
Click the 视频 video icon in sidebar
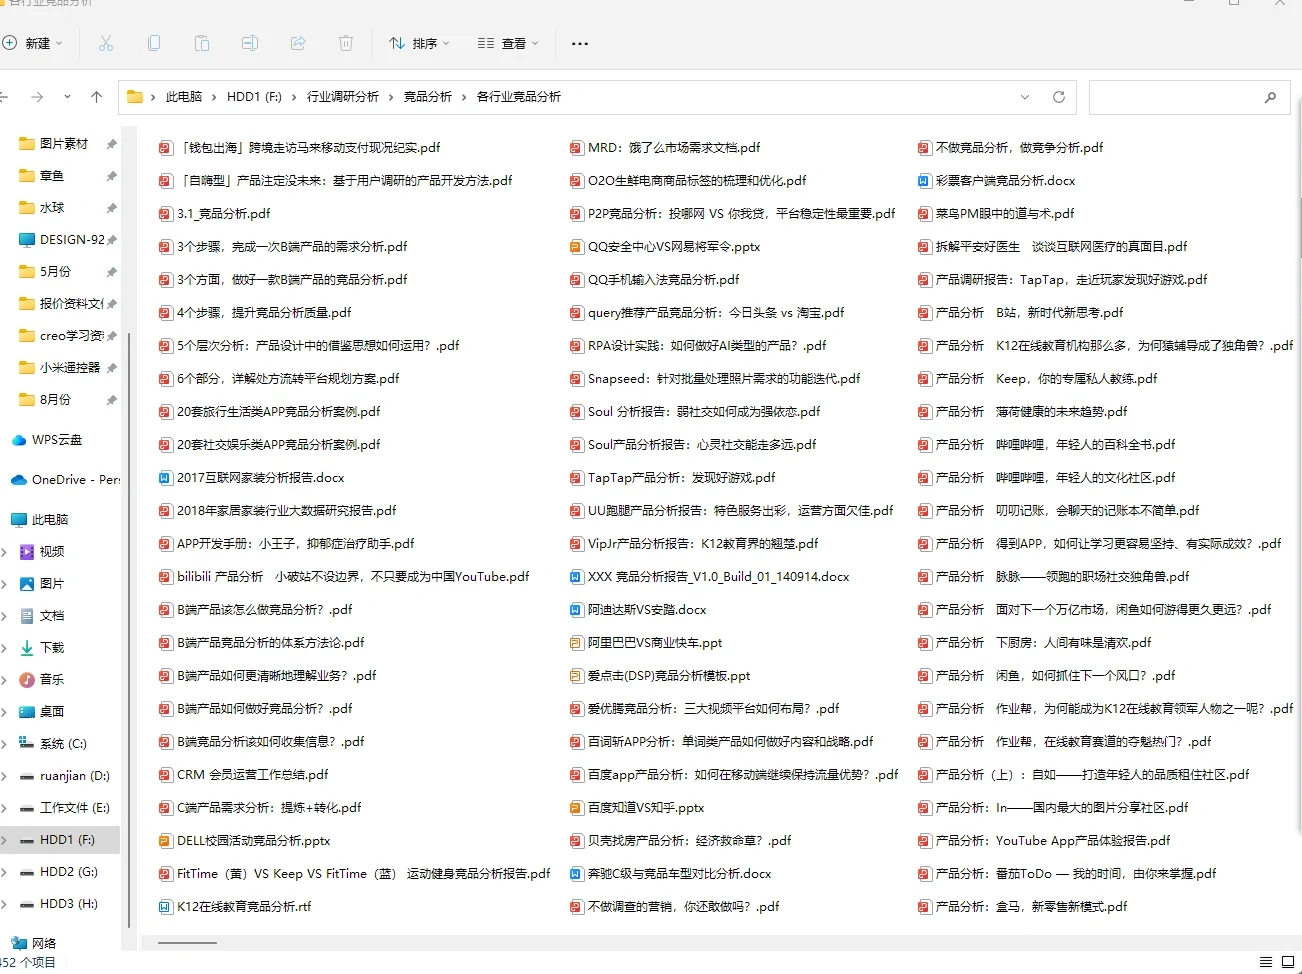[x=27, y=552]
